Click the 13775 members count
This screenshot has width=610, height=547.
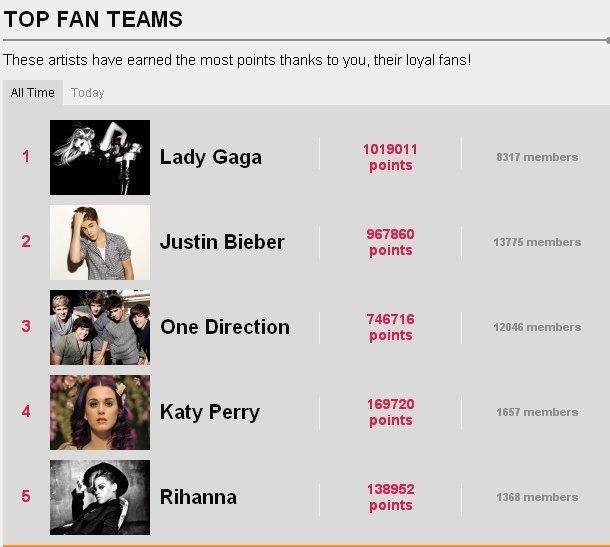pos(537,242)
